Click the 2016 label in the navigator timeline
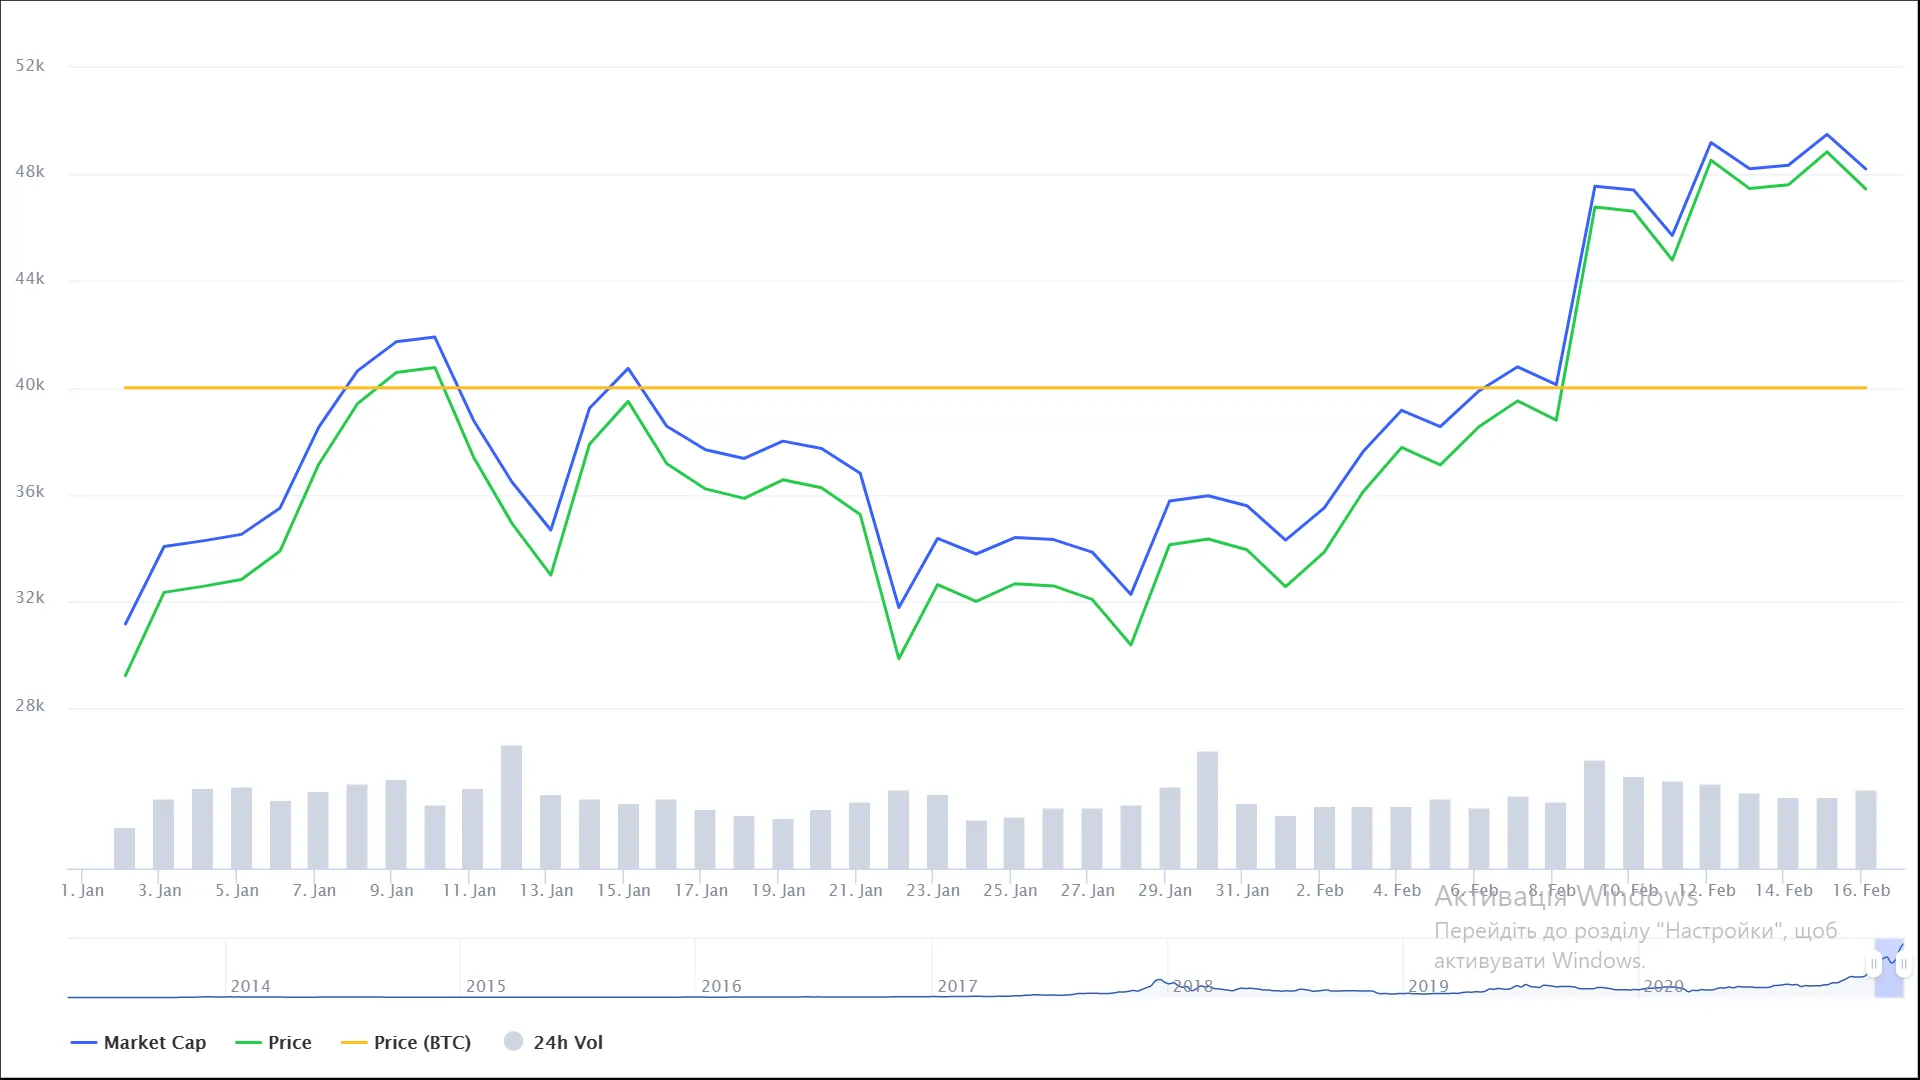The image size is (1920, 1080). tap(721, 986)
